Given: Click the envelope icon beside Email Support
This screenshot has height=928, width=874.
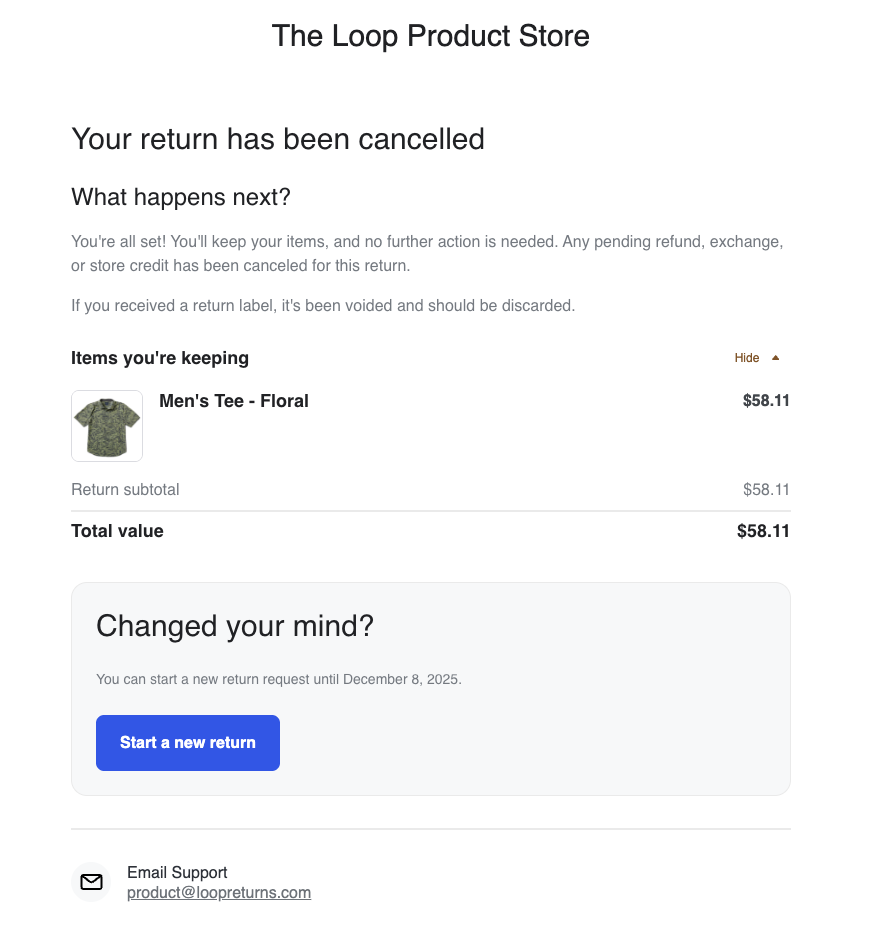Looking at the screenshot, I should pos(92,882).
